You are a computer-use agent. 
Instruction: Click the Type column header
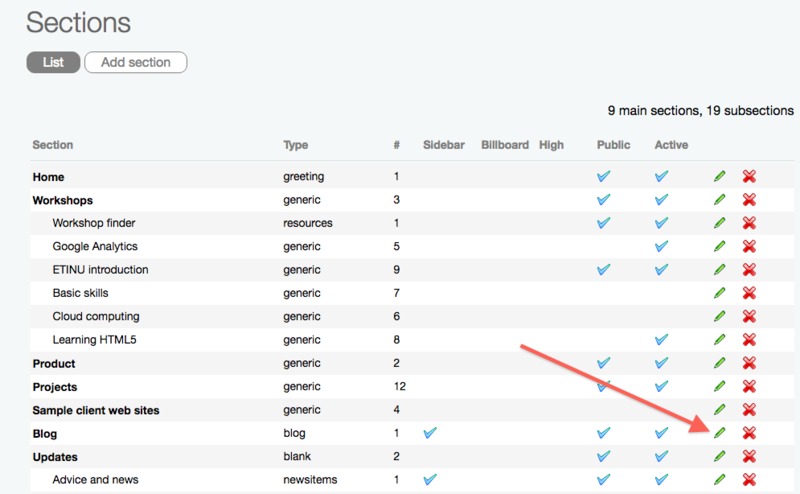(296, 145)
